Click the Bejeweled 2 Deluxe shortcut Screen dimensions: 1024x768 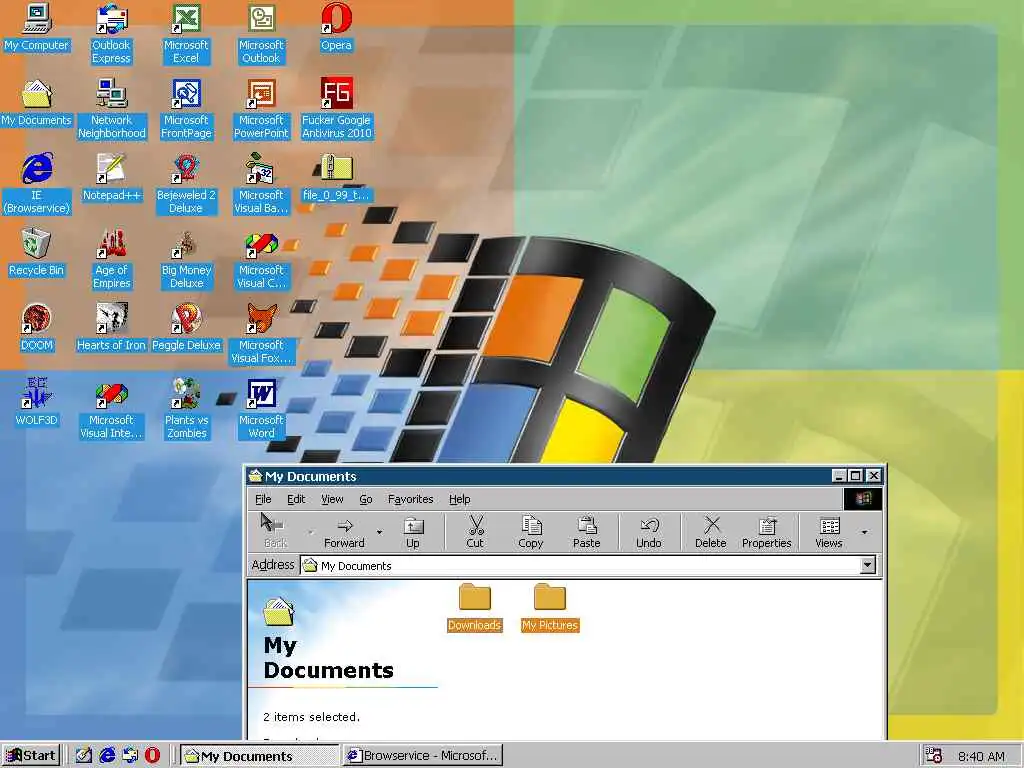[x=186, y=184]
